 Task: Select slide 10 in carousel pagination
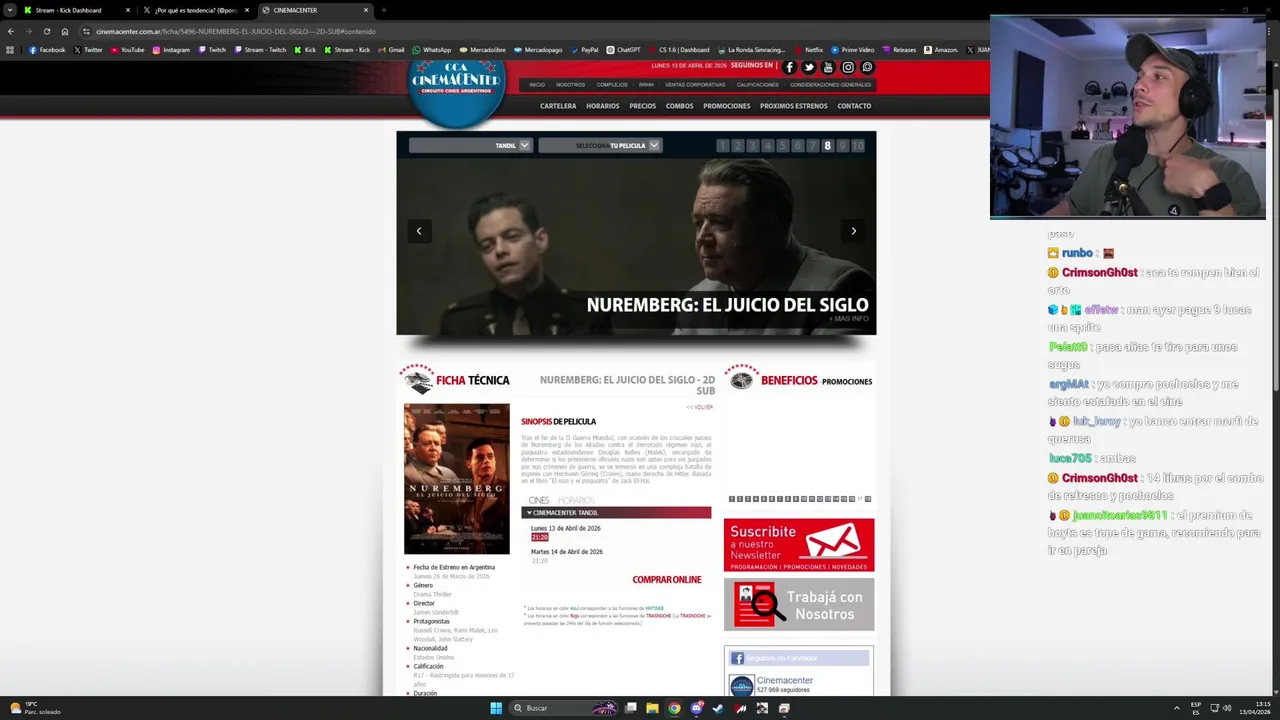click(x=857, y=146)
